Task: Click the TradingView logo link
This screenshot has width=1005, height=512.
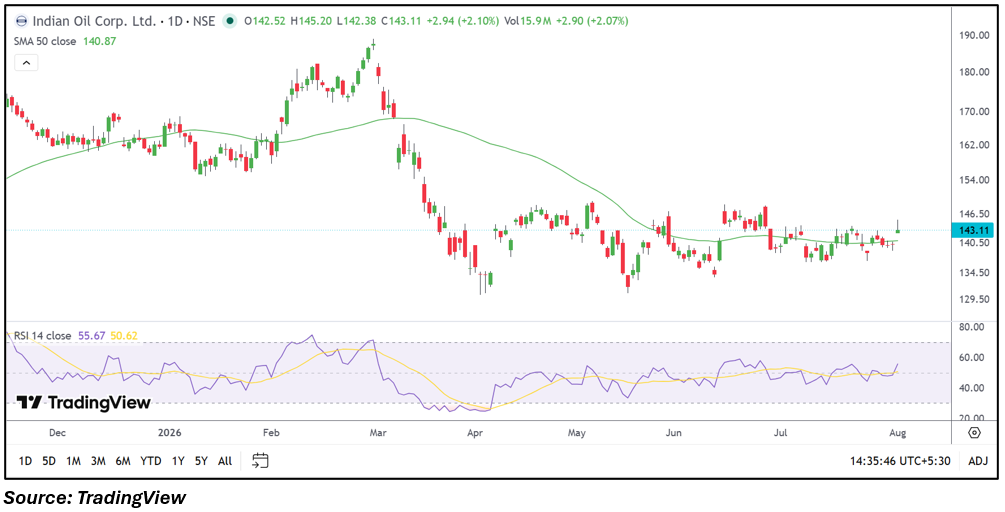Action: coord(84,402)
